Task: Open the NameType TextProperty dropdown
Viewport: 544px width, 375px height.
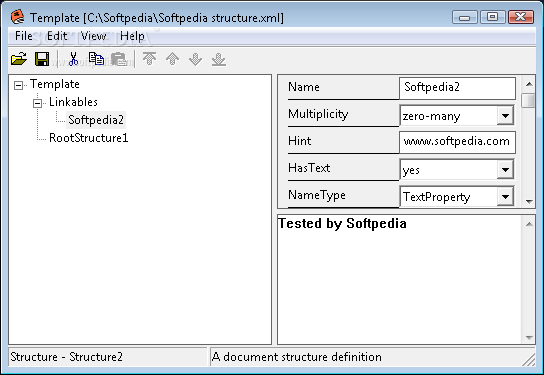Action: pos(505,197)
